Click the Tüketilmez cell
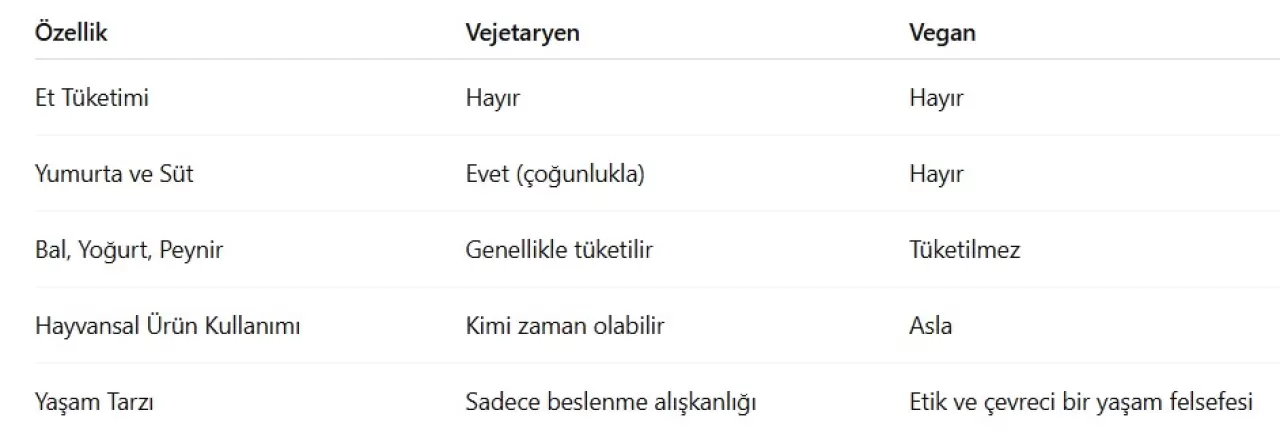The image size is (1280, 448). click(x=964, y=250)
